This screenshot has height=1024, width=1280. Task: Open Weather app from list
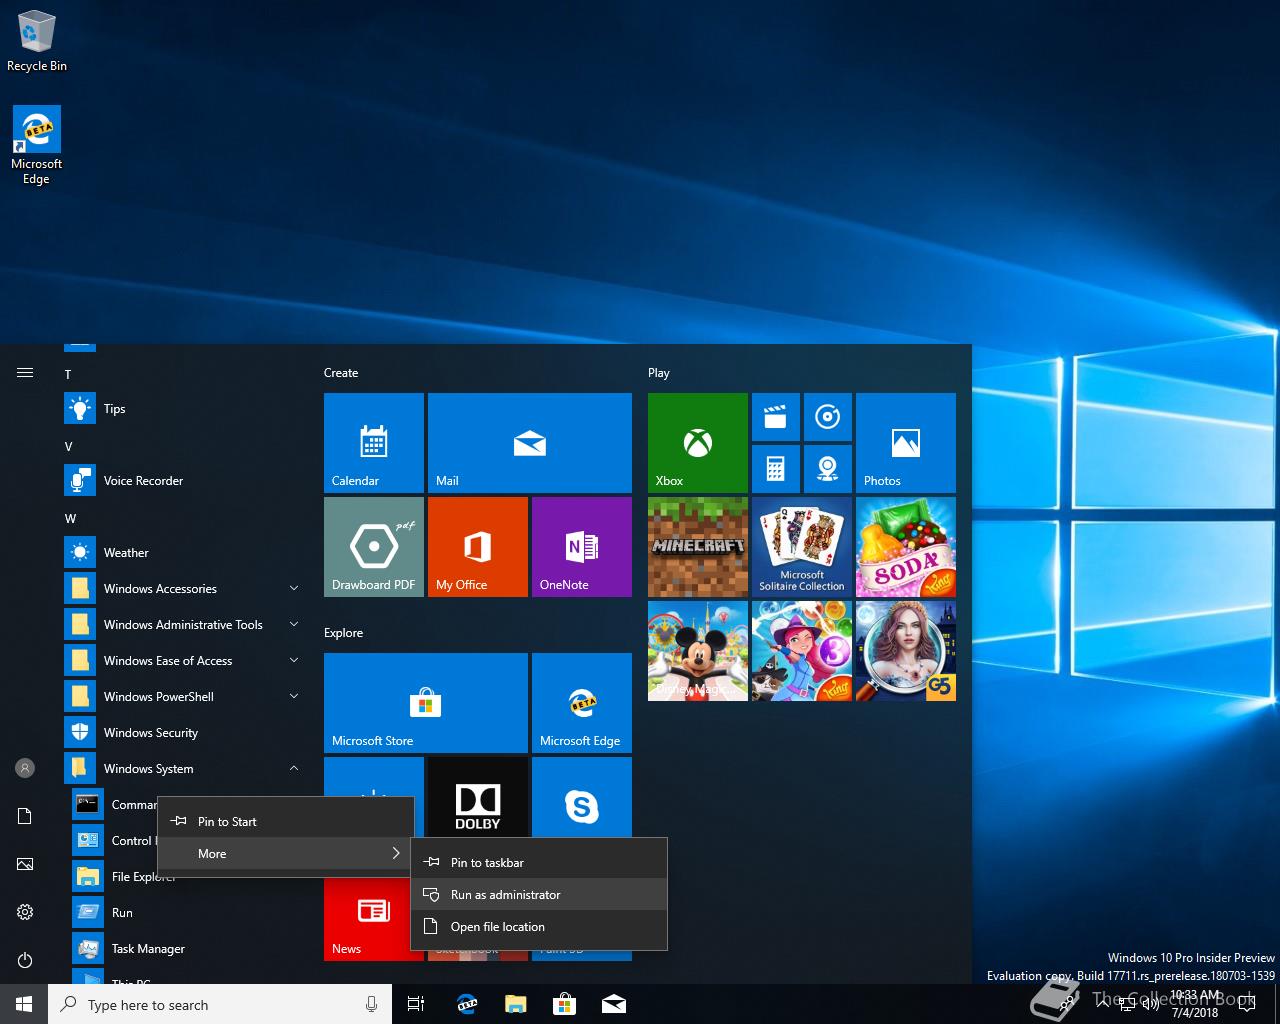184,553
